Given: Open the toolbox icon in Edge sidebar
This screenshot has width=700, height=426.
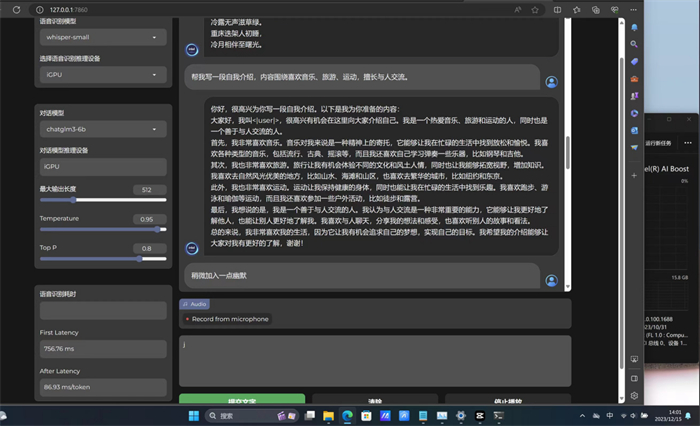Looking at the screenshot, I should point(634,78).
